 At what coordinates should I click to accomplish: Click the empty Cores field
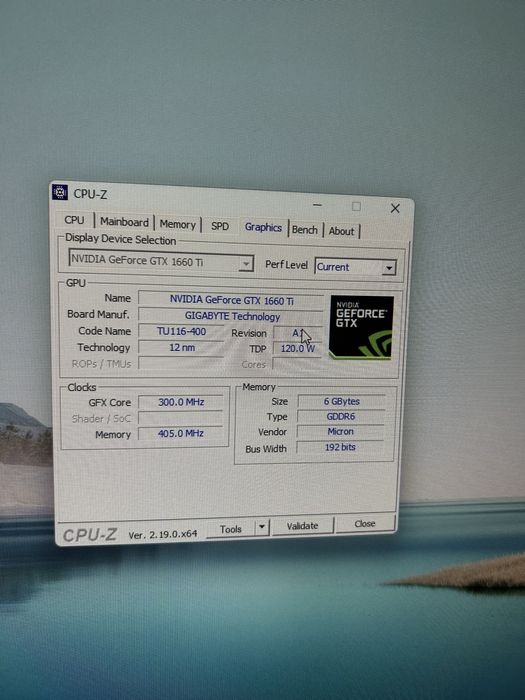(297, 364)
